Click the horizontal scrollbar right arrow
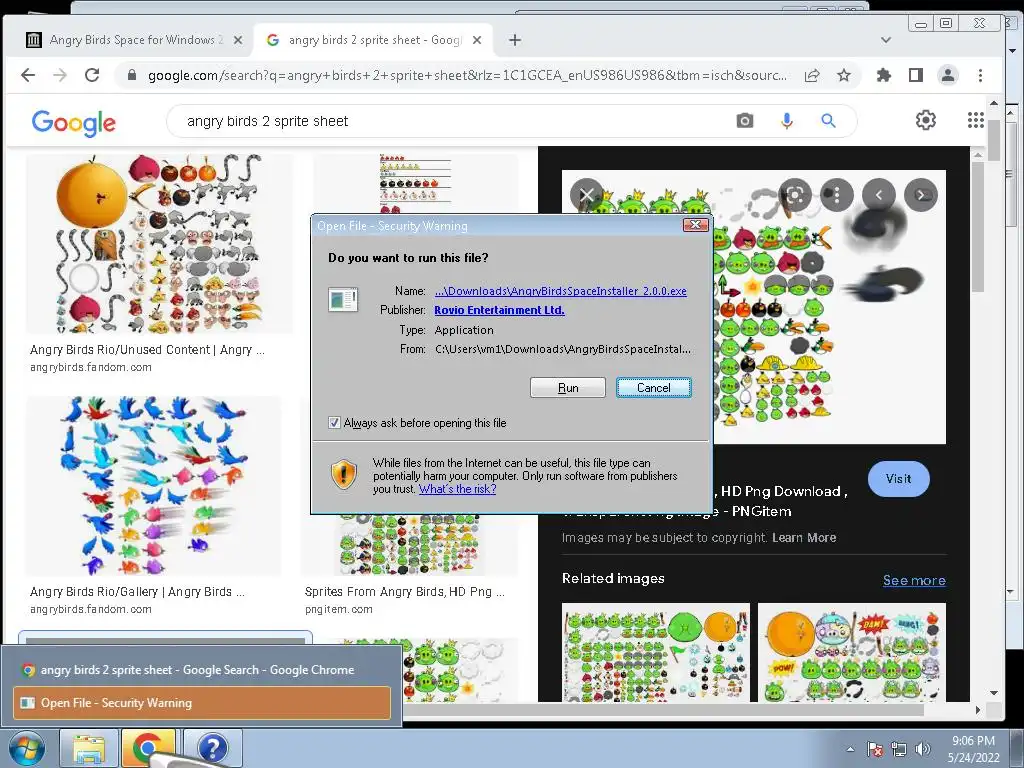The image size is (1024, 768). pos(978,709)
